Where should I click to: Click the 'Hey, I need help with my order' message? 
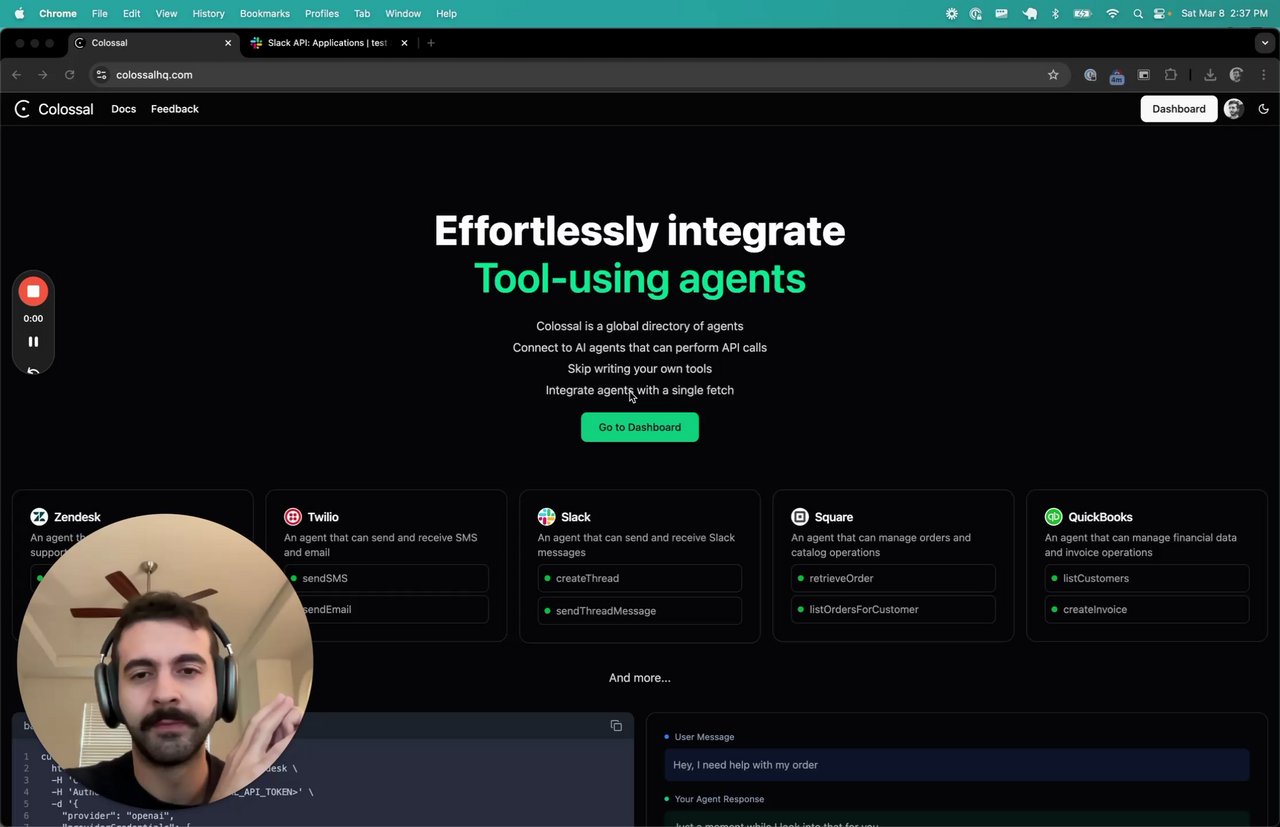[957, 765]
